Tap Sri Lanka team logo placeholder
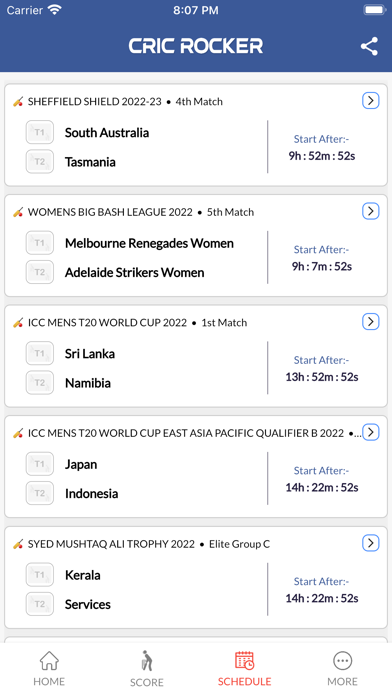Screen dimensions: 392x696 click(x=40, y=353)
